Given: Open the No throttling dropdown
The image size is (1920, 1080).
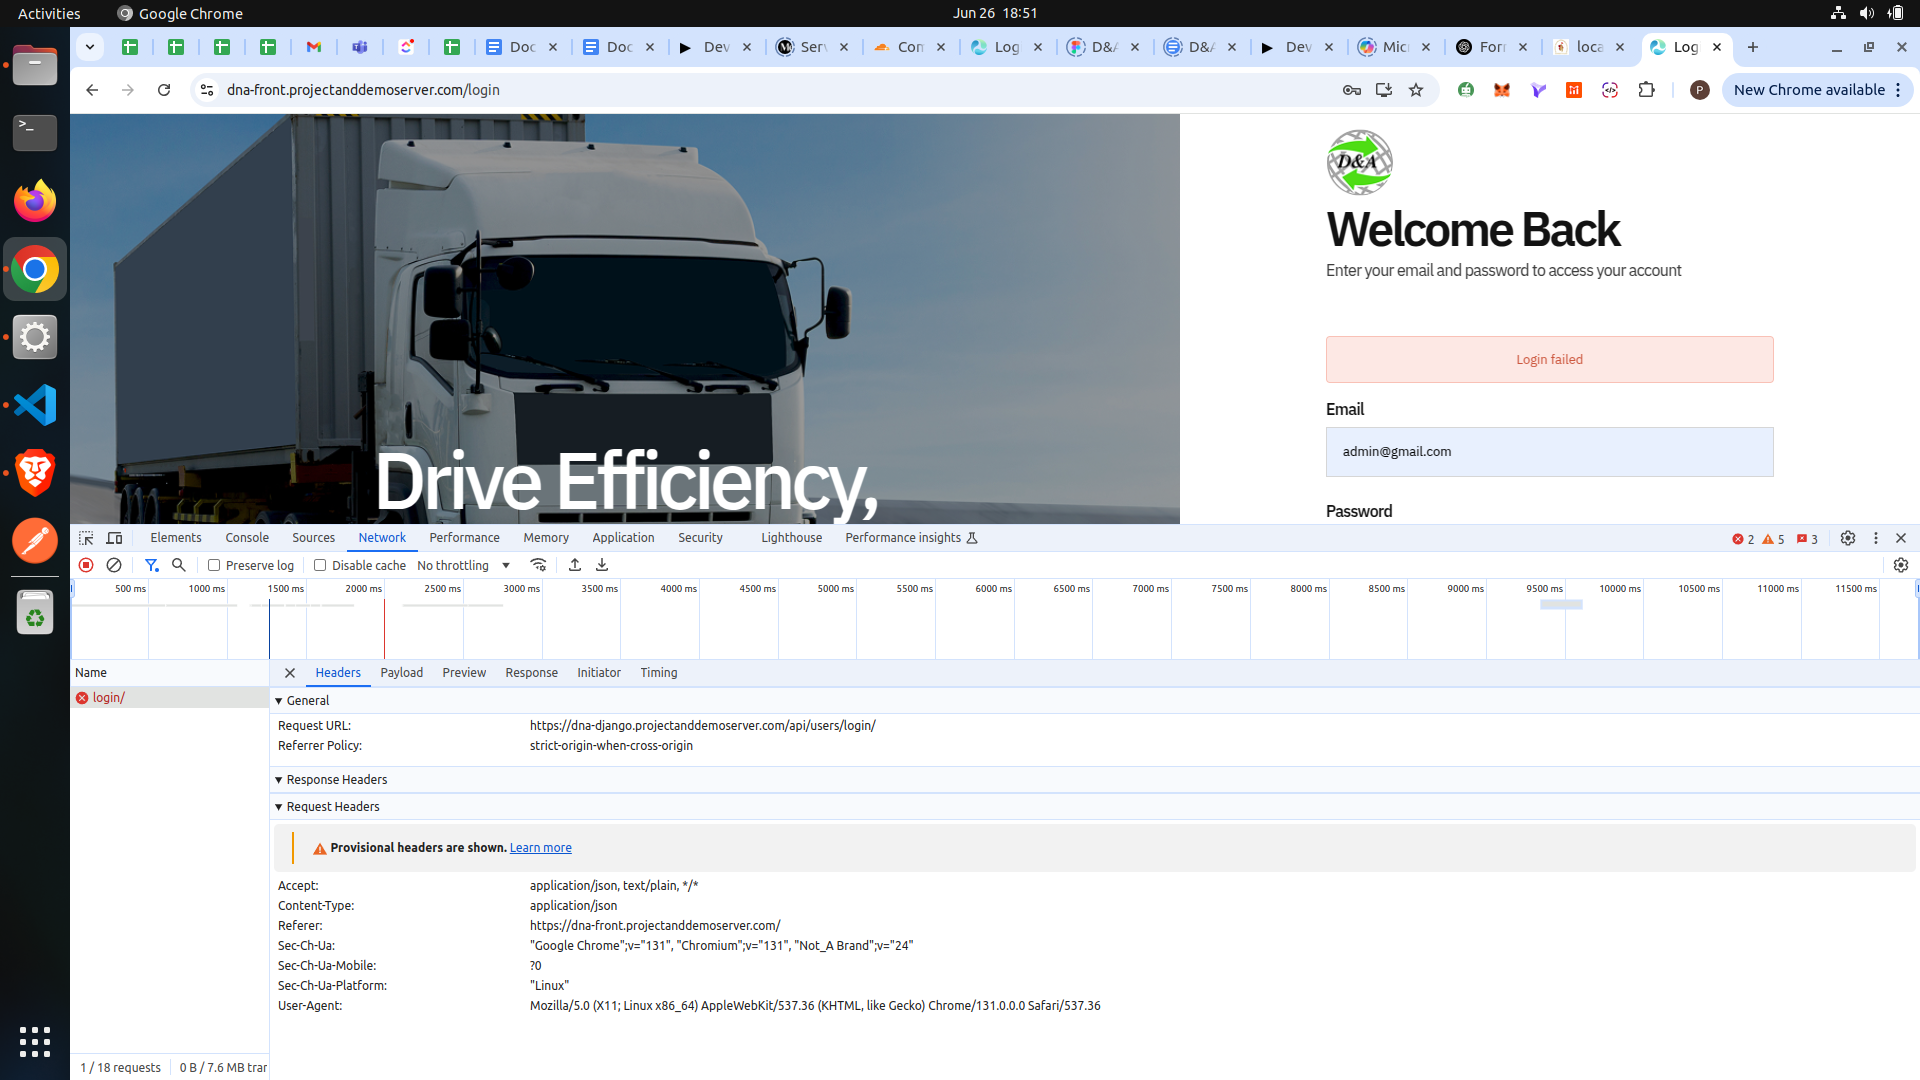Looking at the screenshot, I should (x=464, y=565).
